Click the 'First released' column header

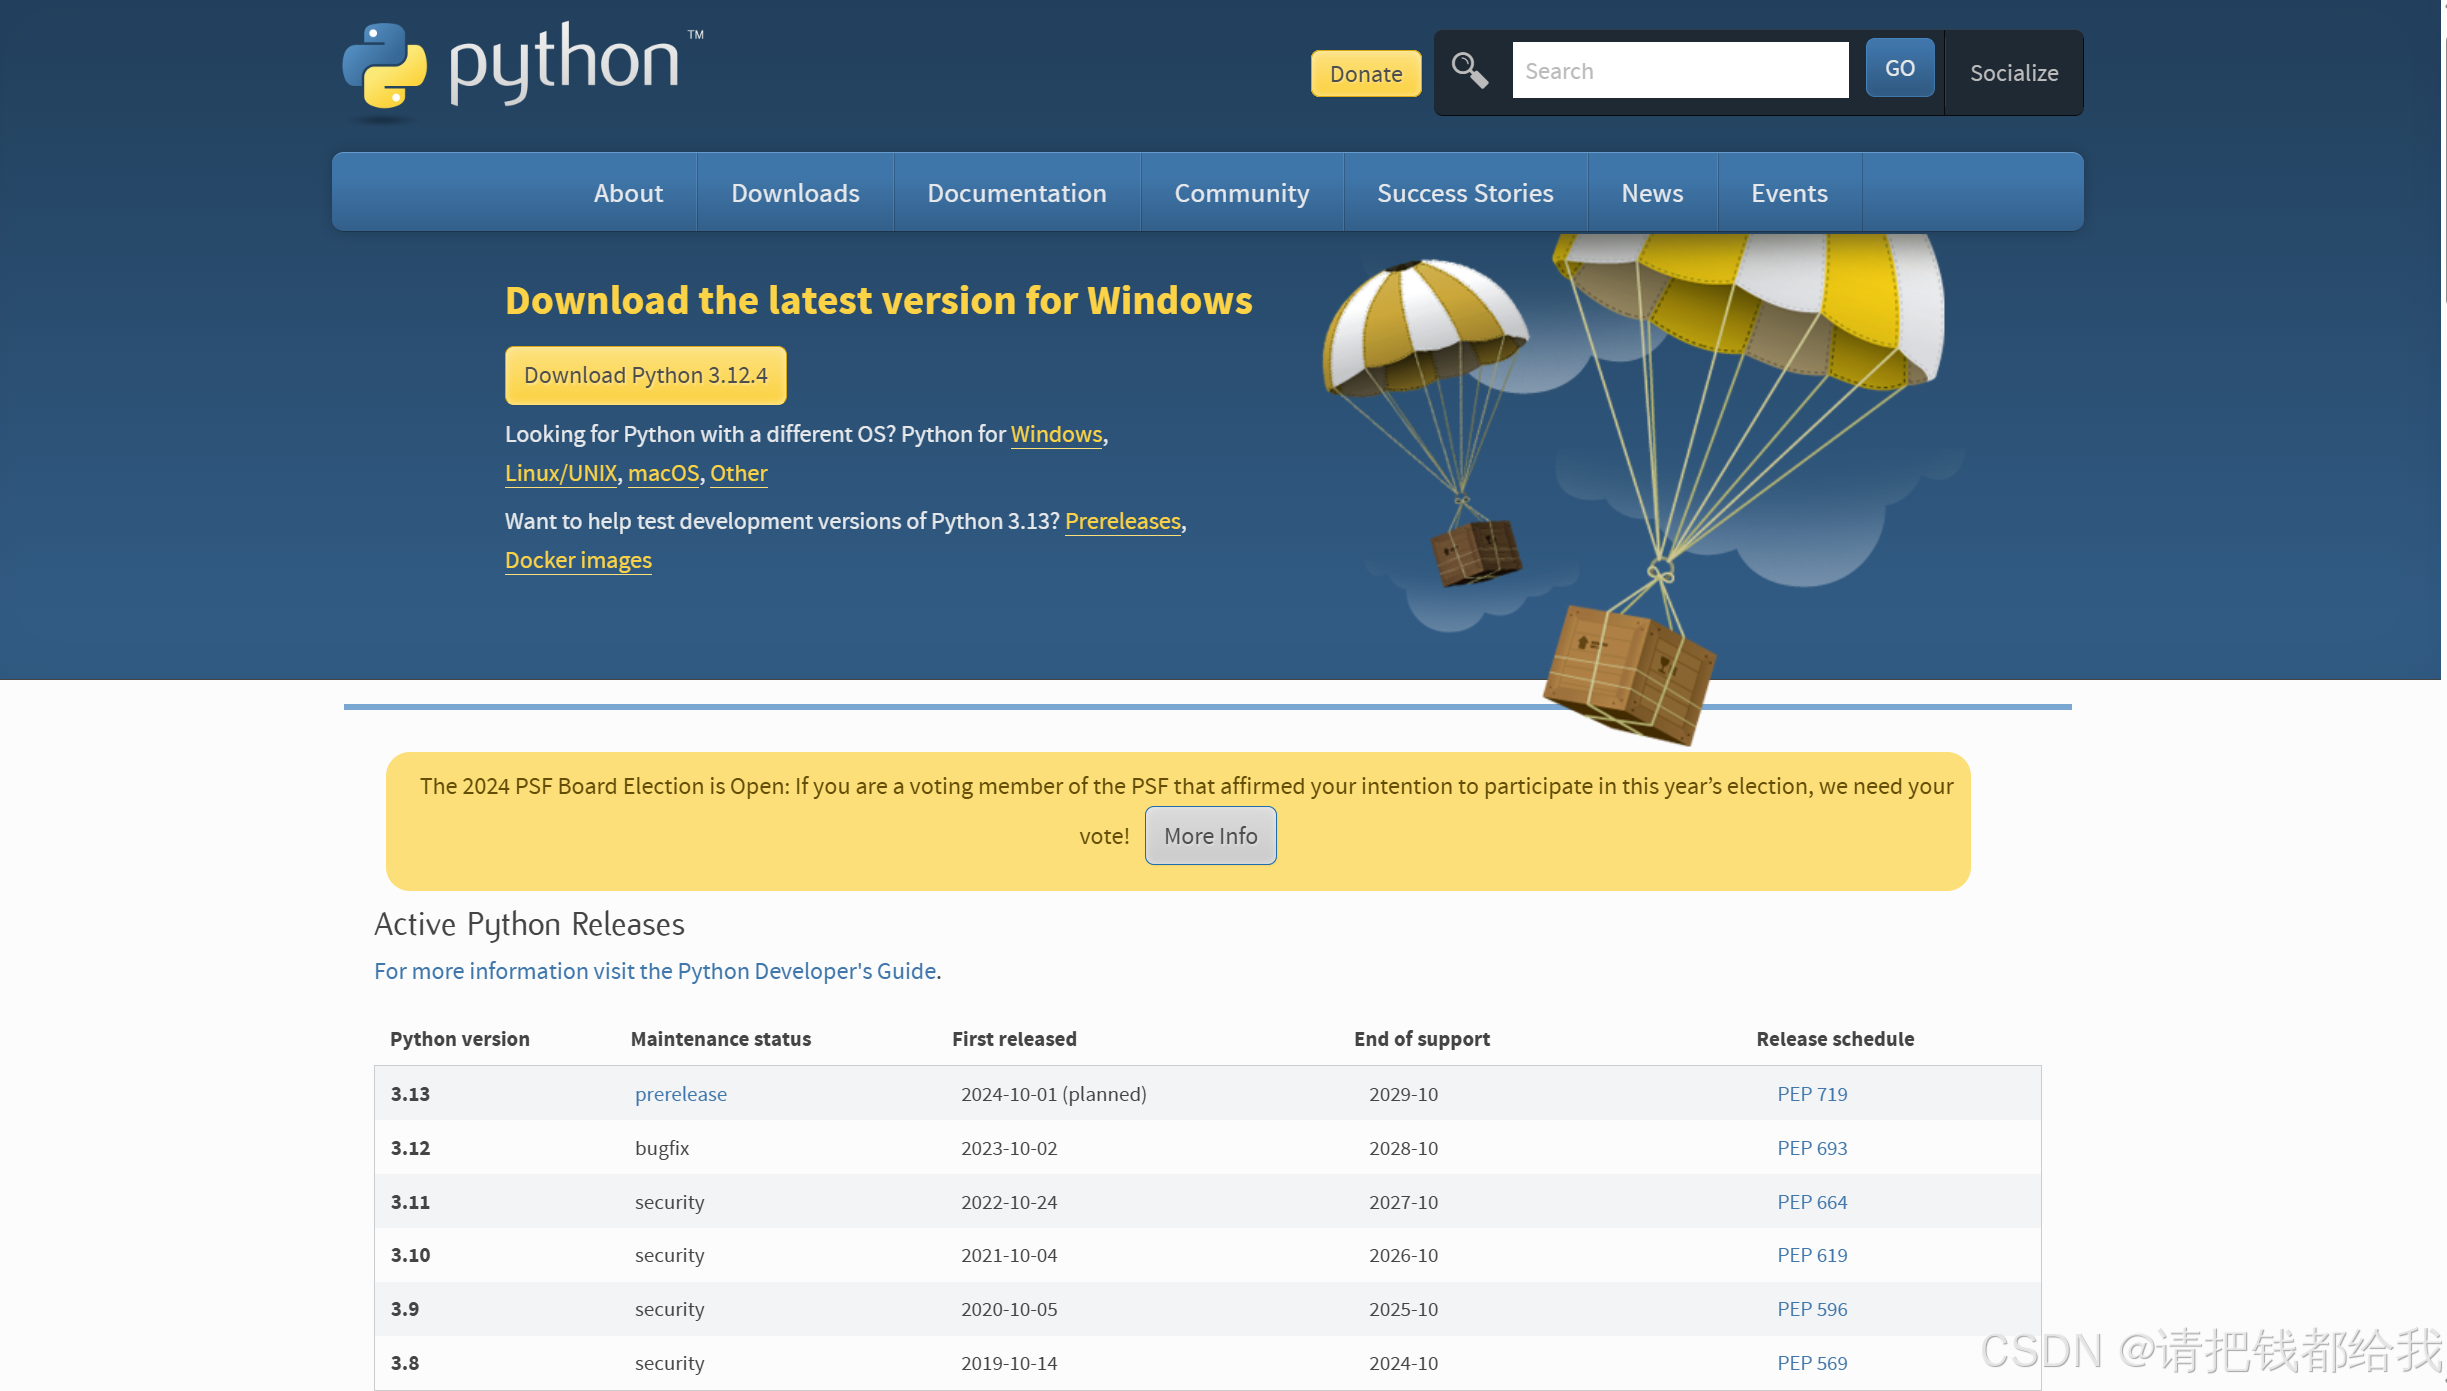click(x=1014, y=1039)
